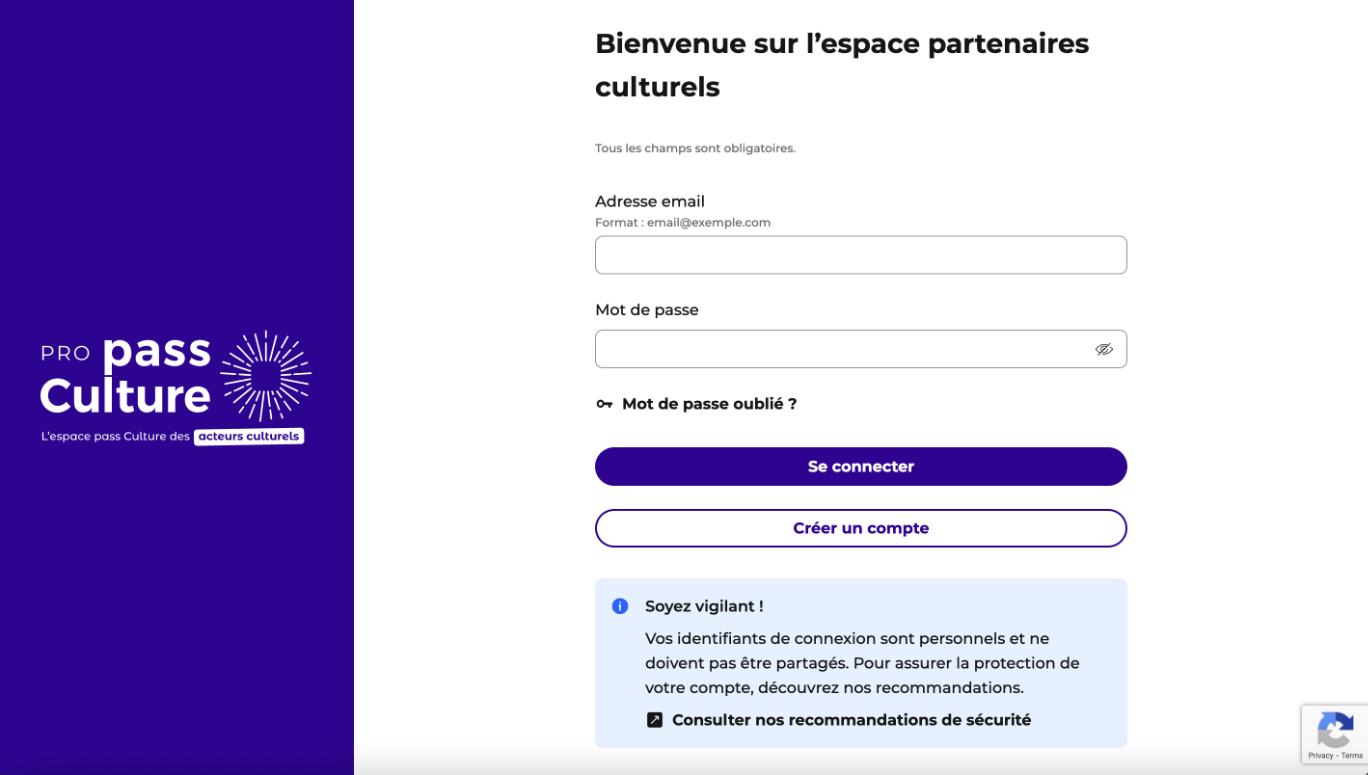Click the reCAPTCHA logo badge

1335,730
